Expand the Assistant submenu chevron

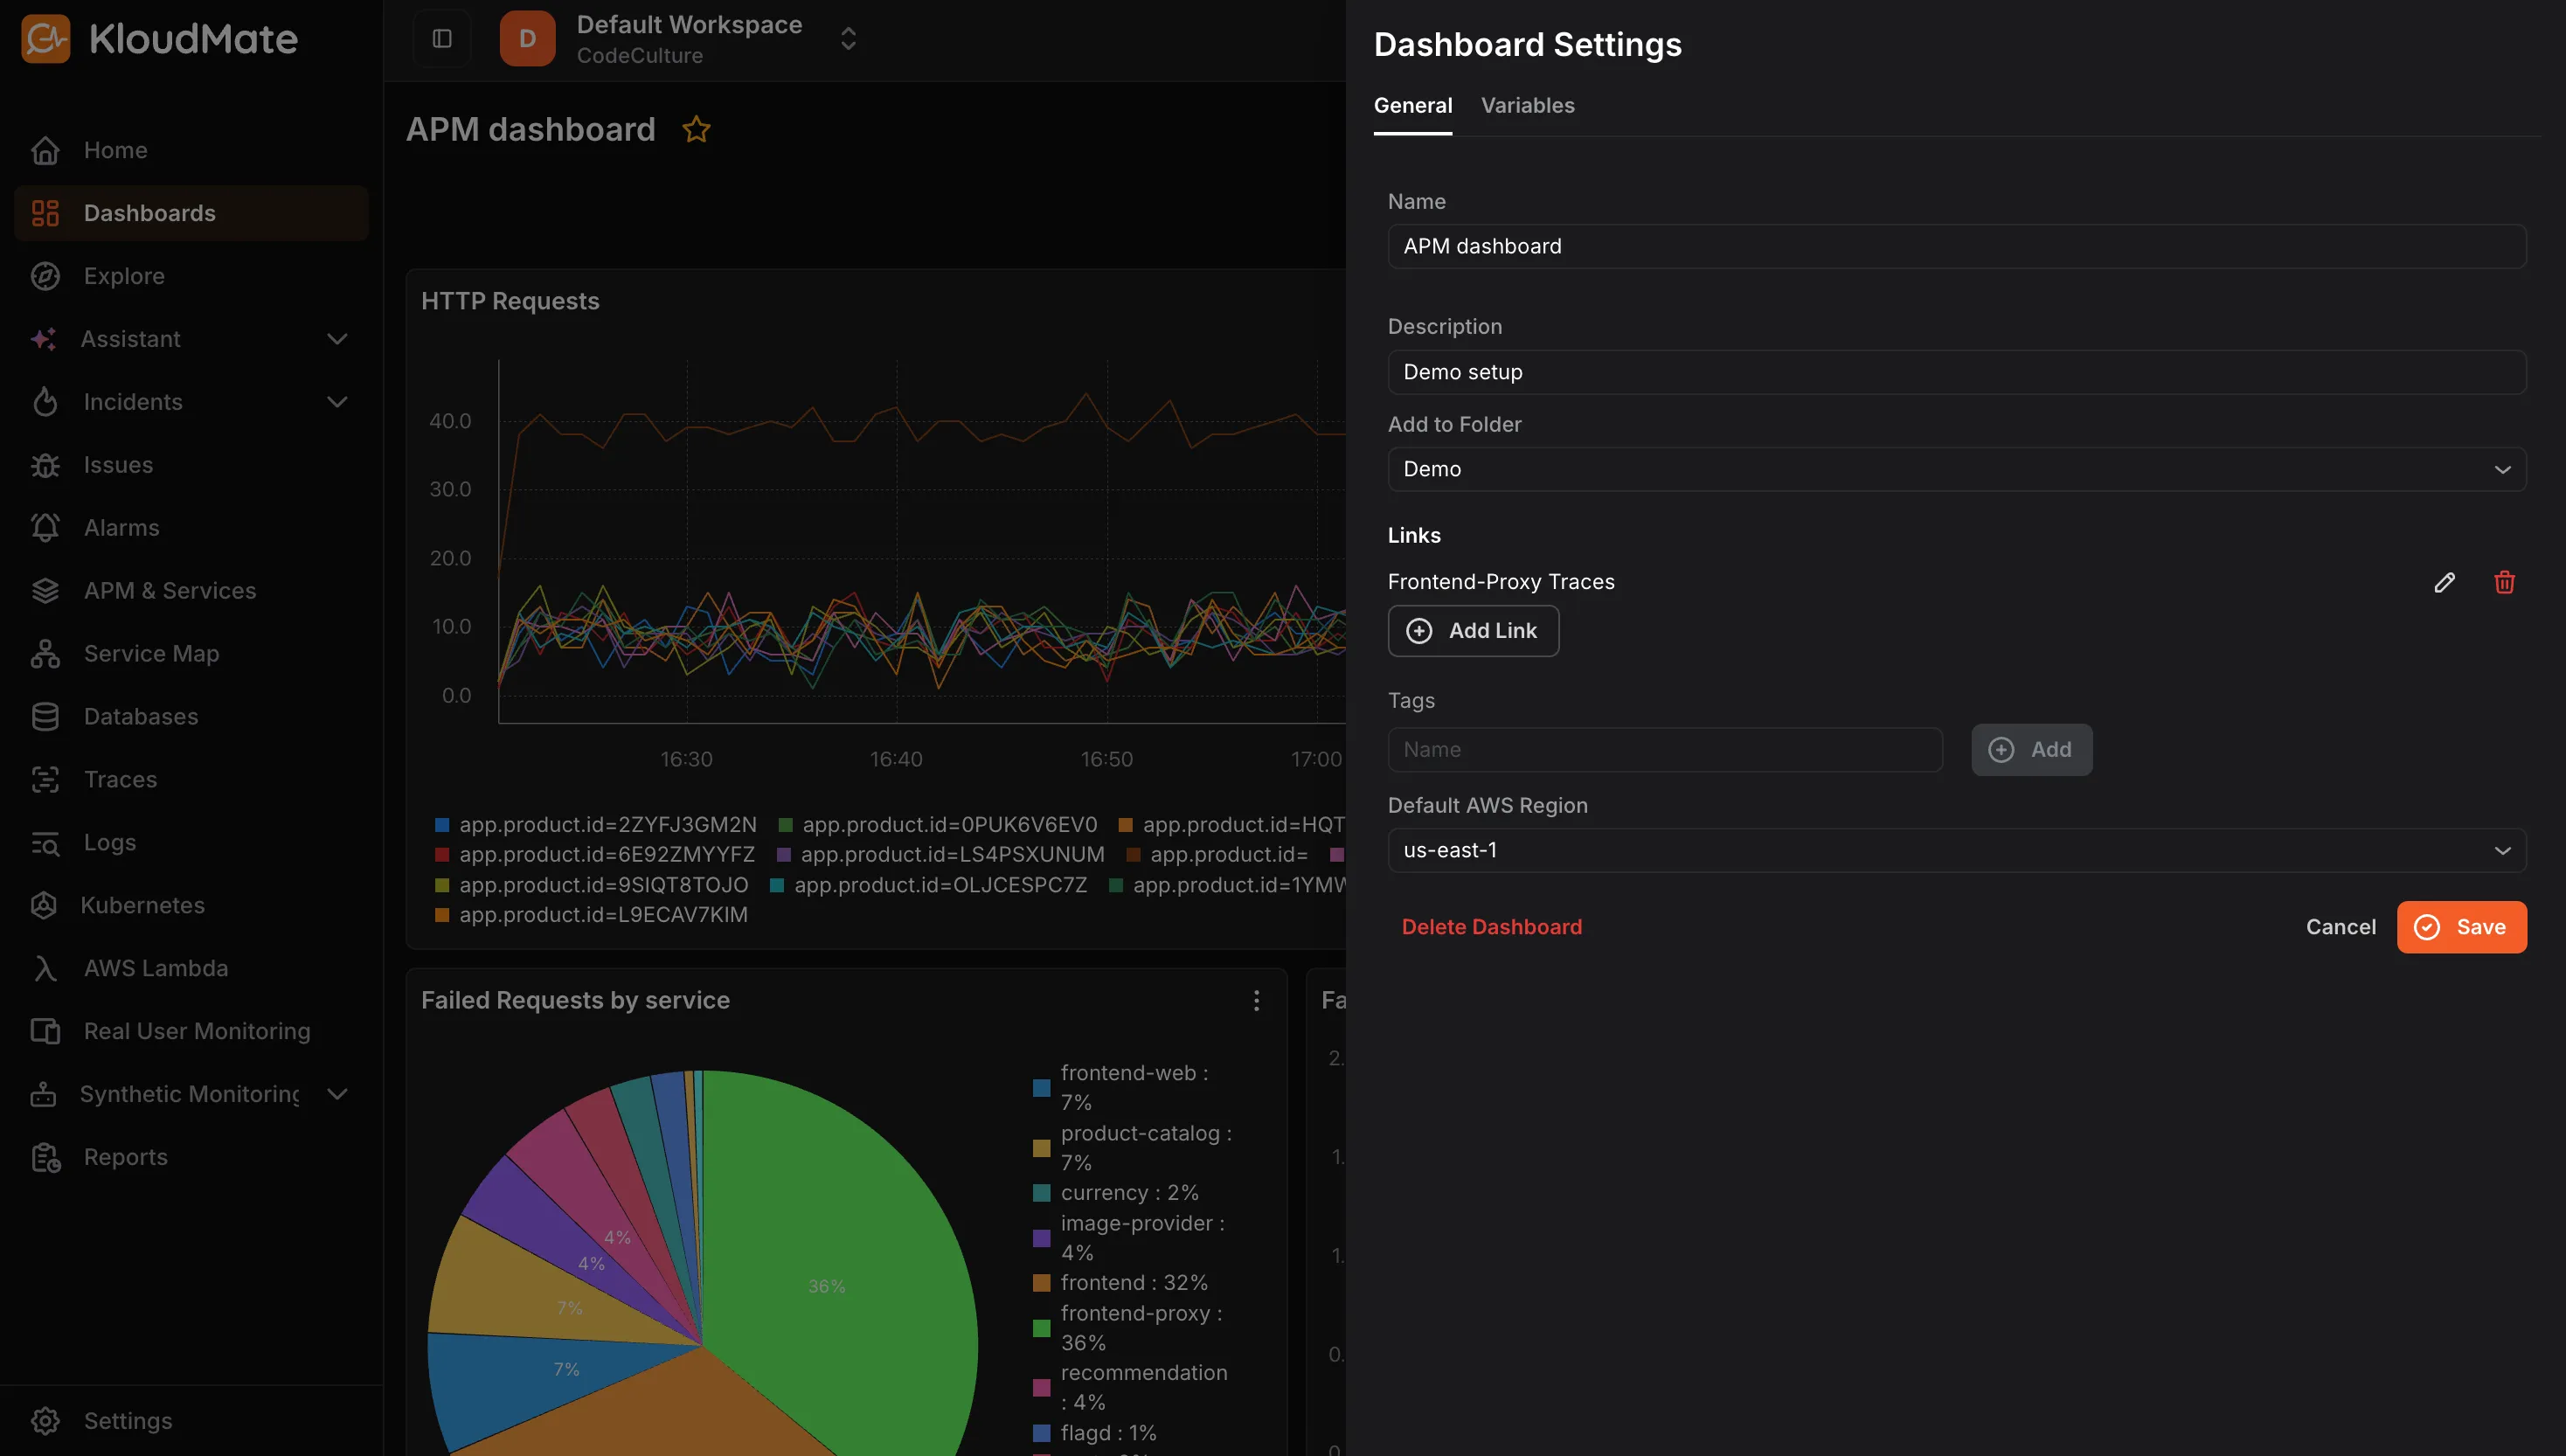tap(338, 339)
